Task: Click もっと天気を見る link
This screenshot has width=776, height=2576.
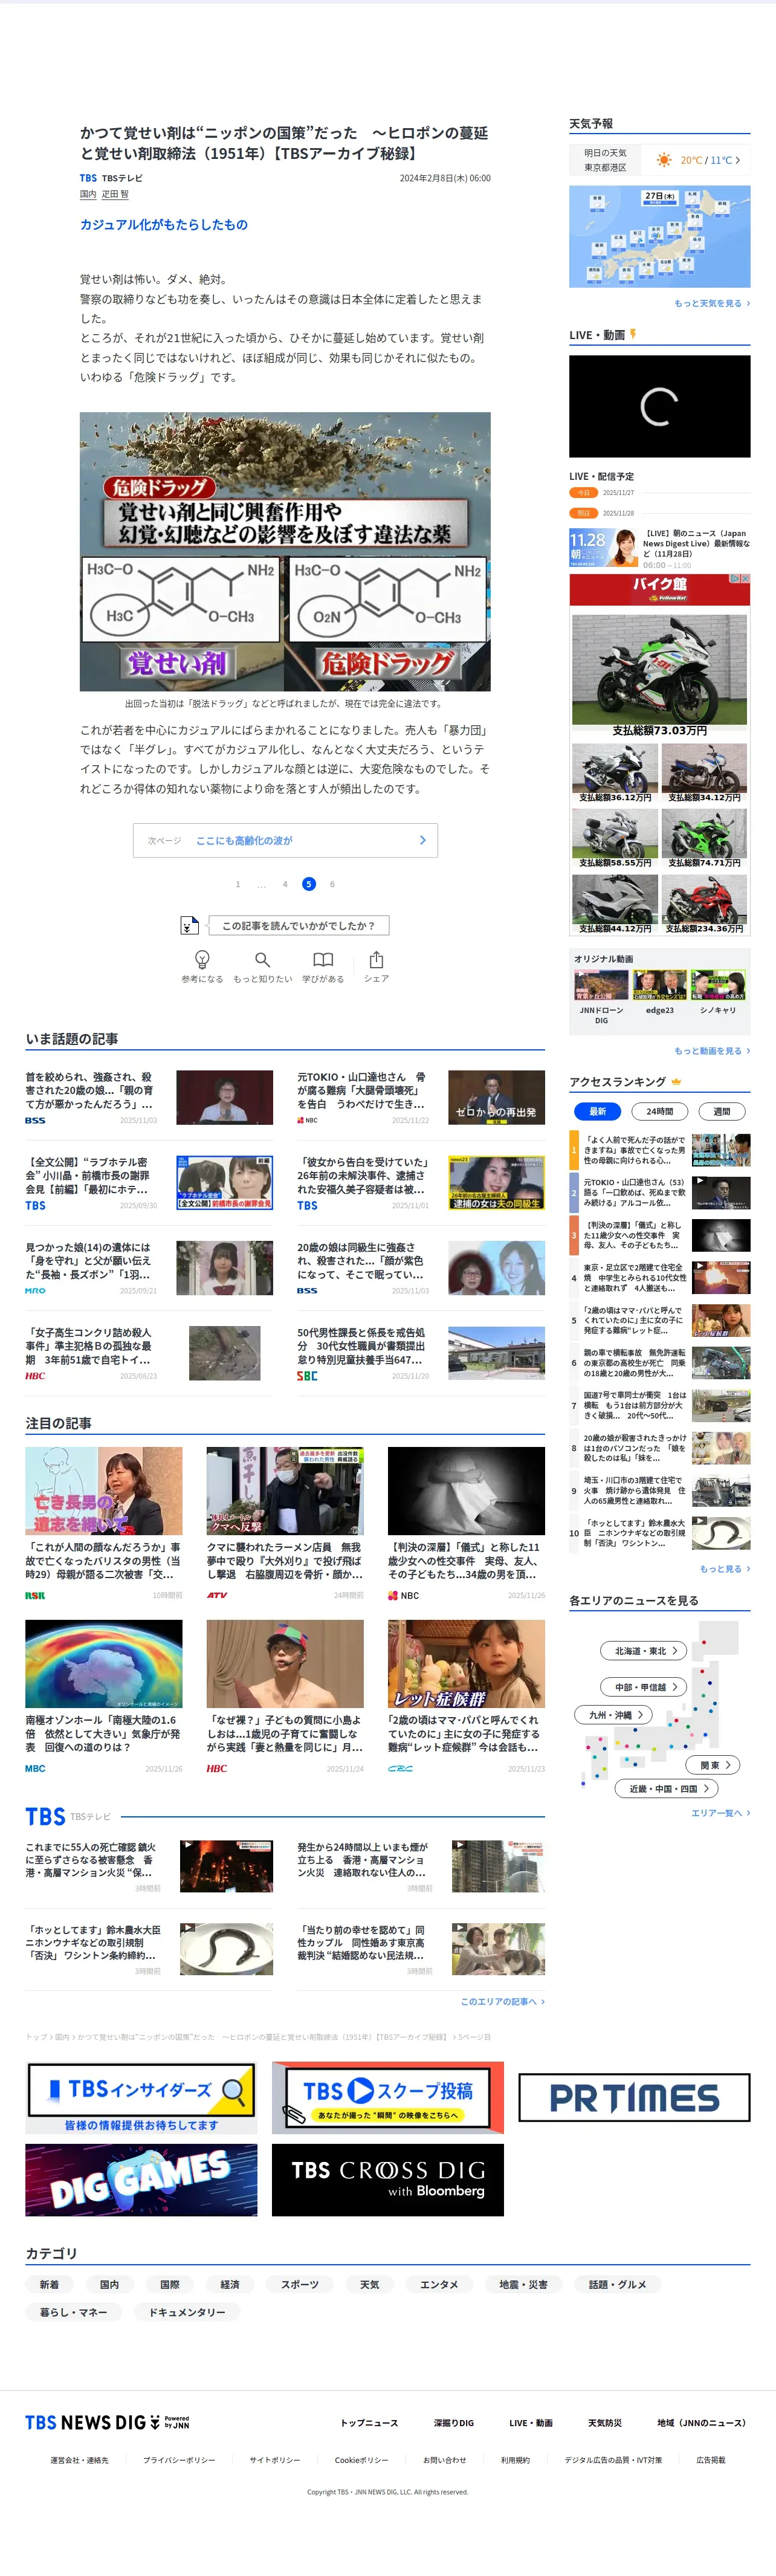Action: 712,303
